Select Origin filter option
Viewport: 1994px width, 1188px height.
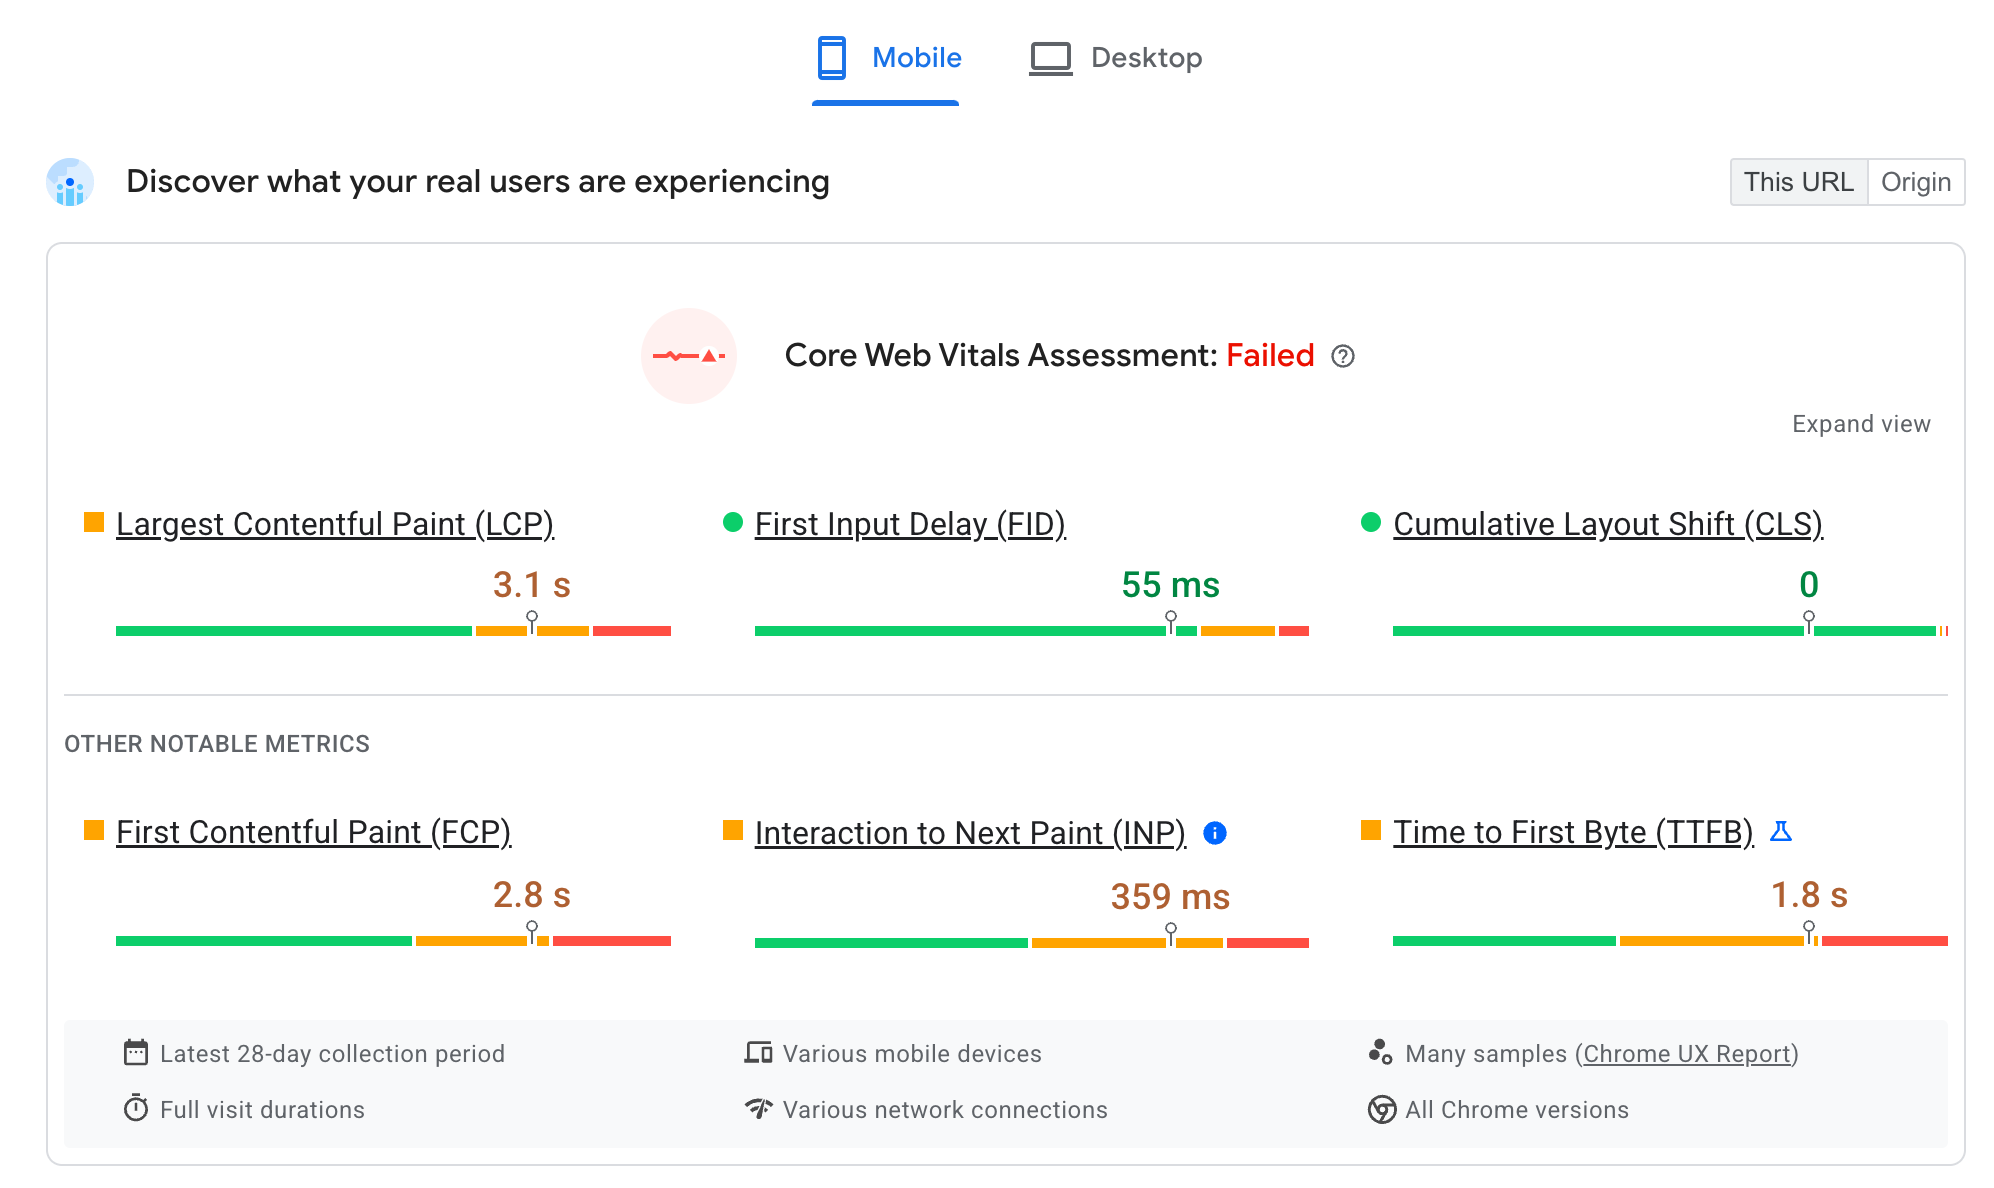point(1916,181)
